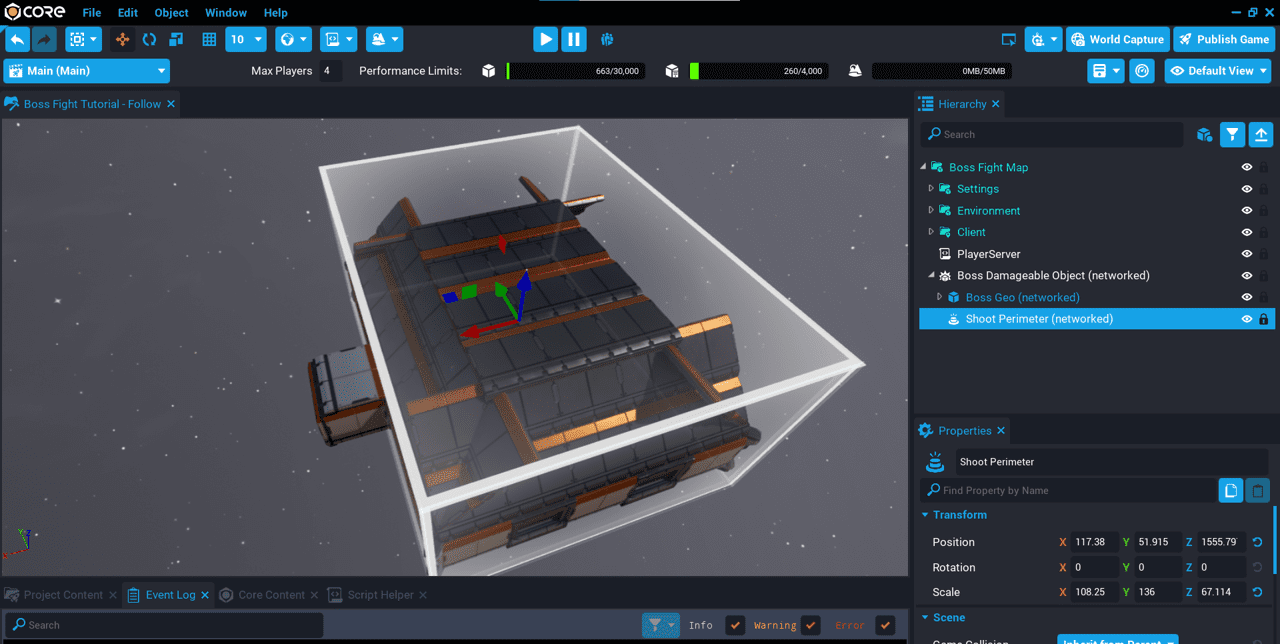The width and height of the screenshot is (1280, 644).
Task: Open the Object menu
Action: point(171,13)
